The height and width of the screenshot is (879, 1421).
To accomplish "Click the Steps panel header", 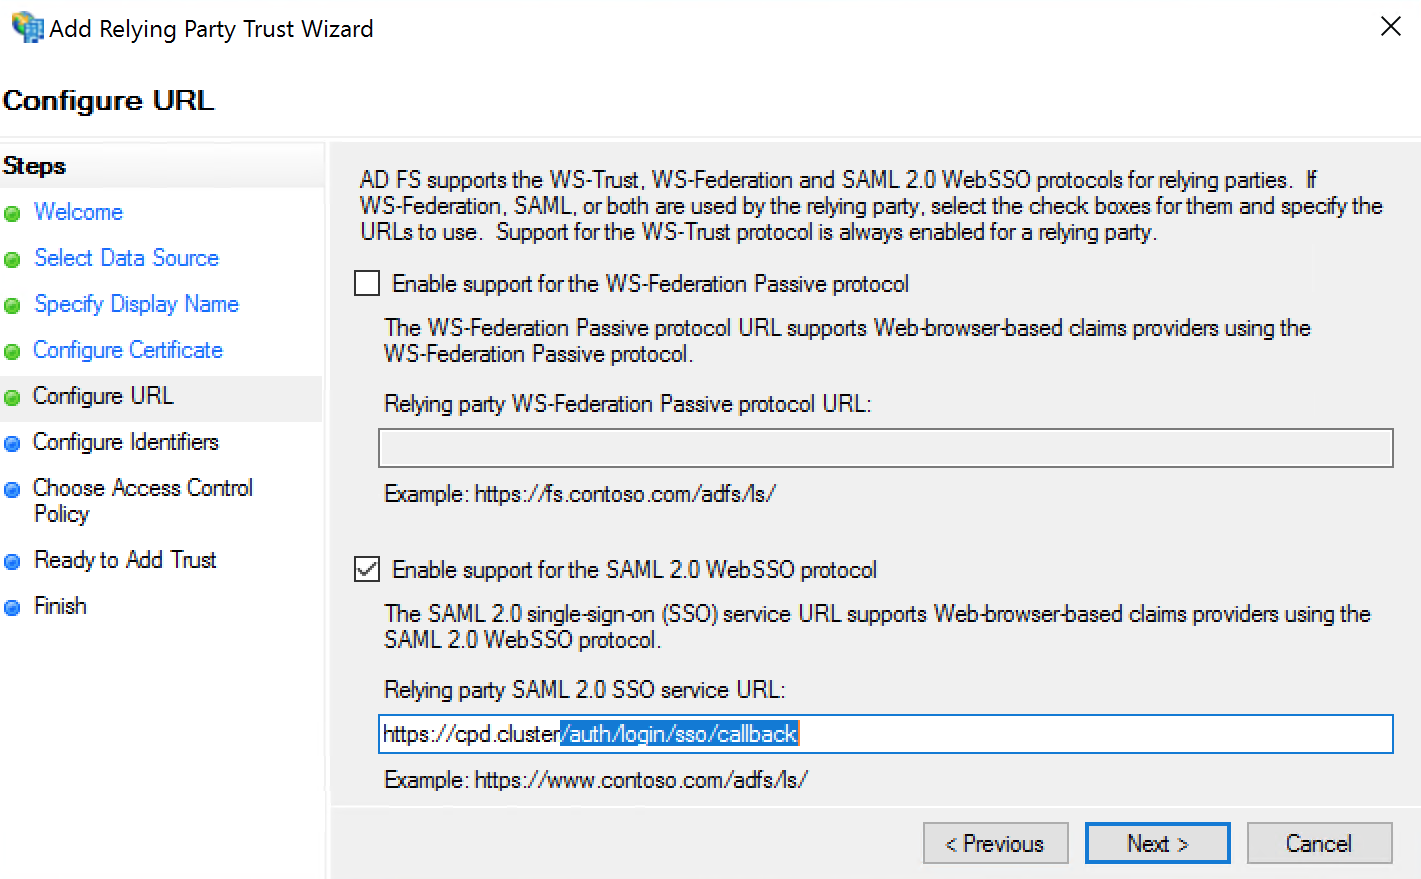I will tap(35, 166).
